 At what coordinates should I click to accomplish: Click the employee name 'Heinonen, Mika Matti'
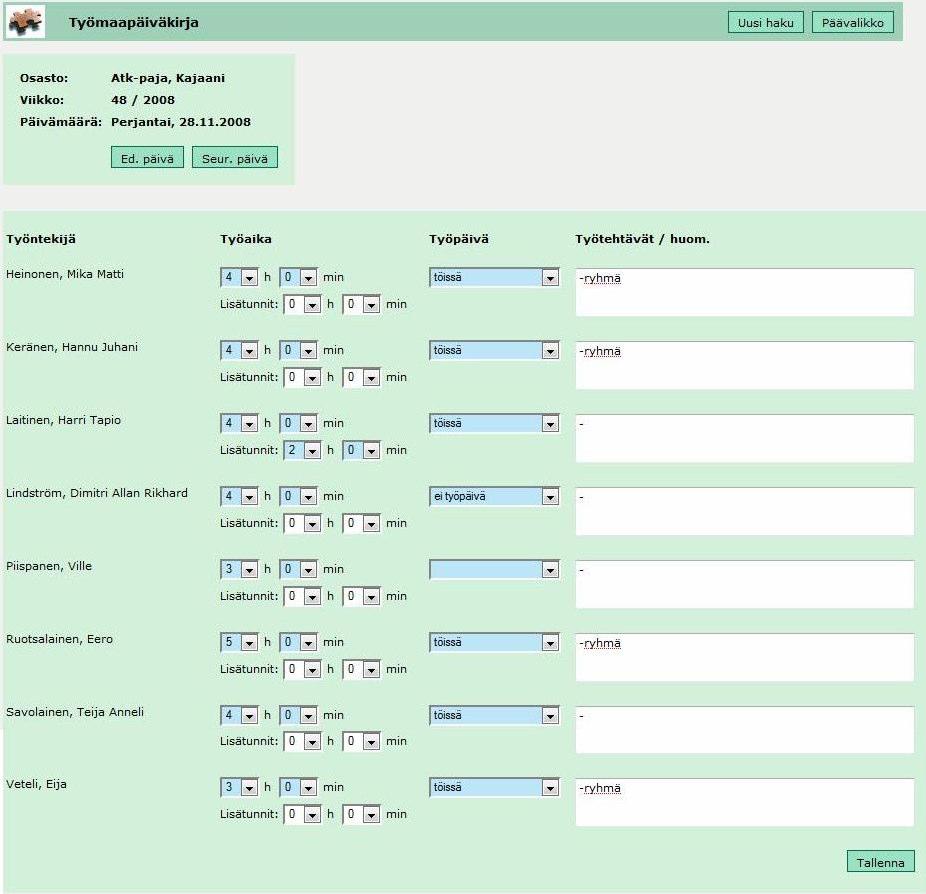[x=65, y=274]
